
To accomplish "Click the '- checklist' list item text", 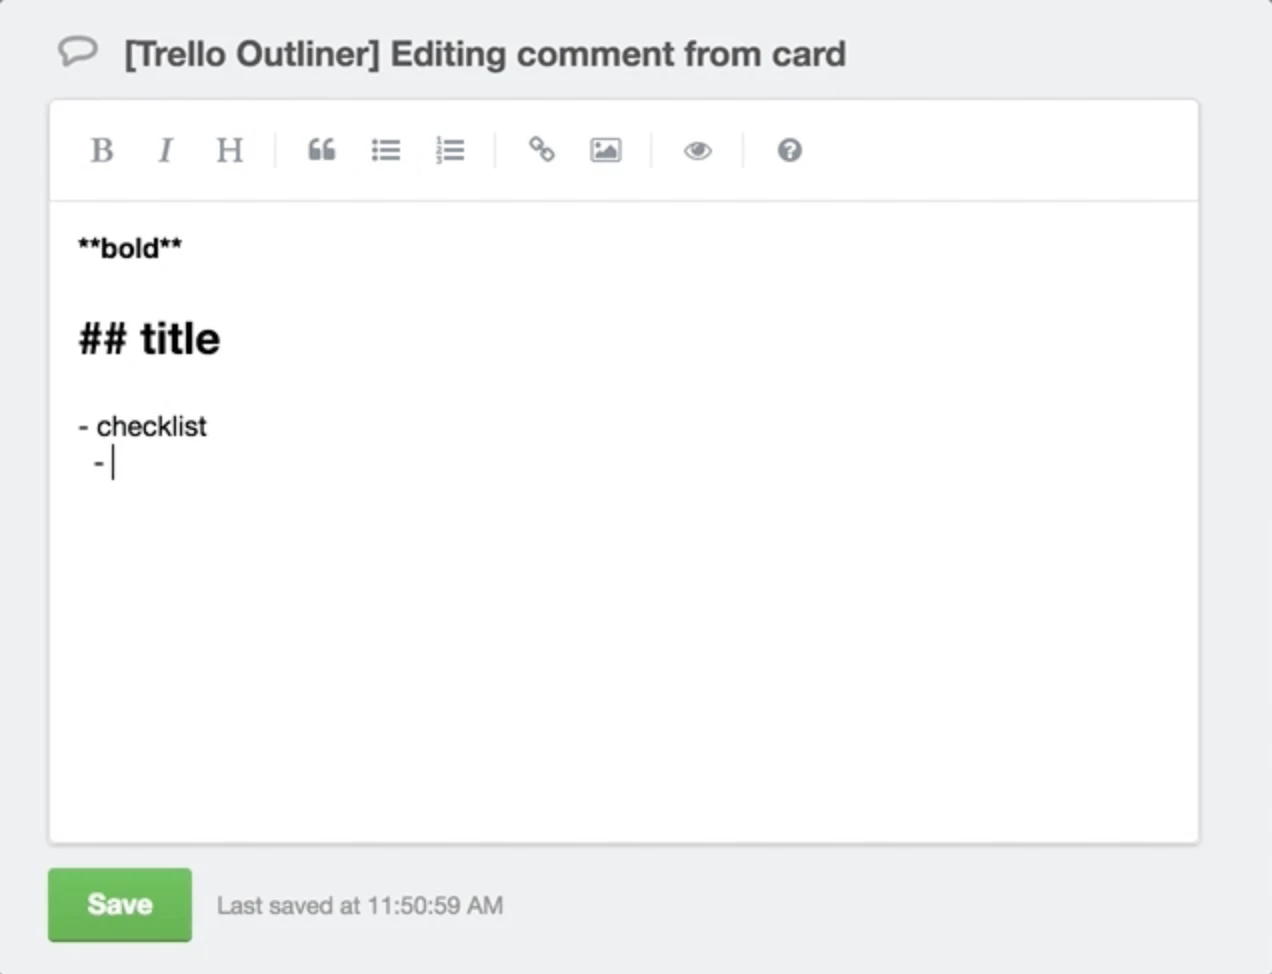I will [x=142, y=425].
